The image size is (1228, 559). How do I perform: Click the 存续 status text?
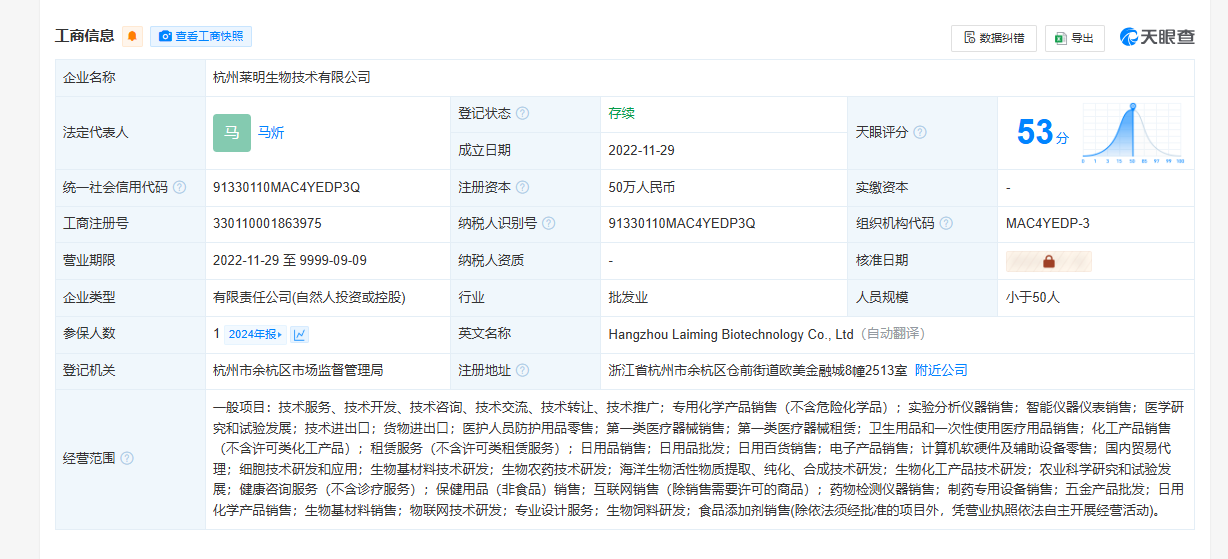pyautogui.click(x=622, y=114)
